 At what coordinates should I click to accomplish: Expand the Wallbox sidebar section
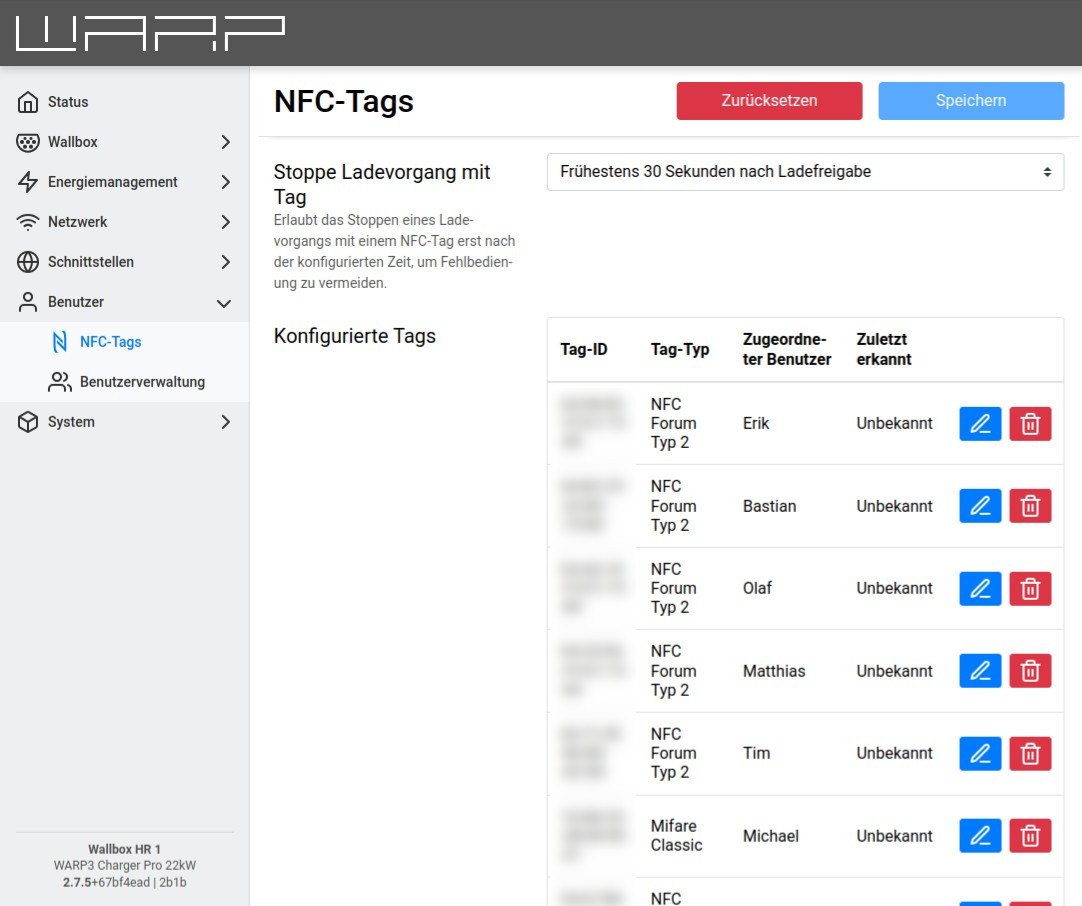(124, 142)
